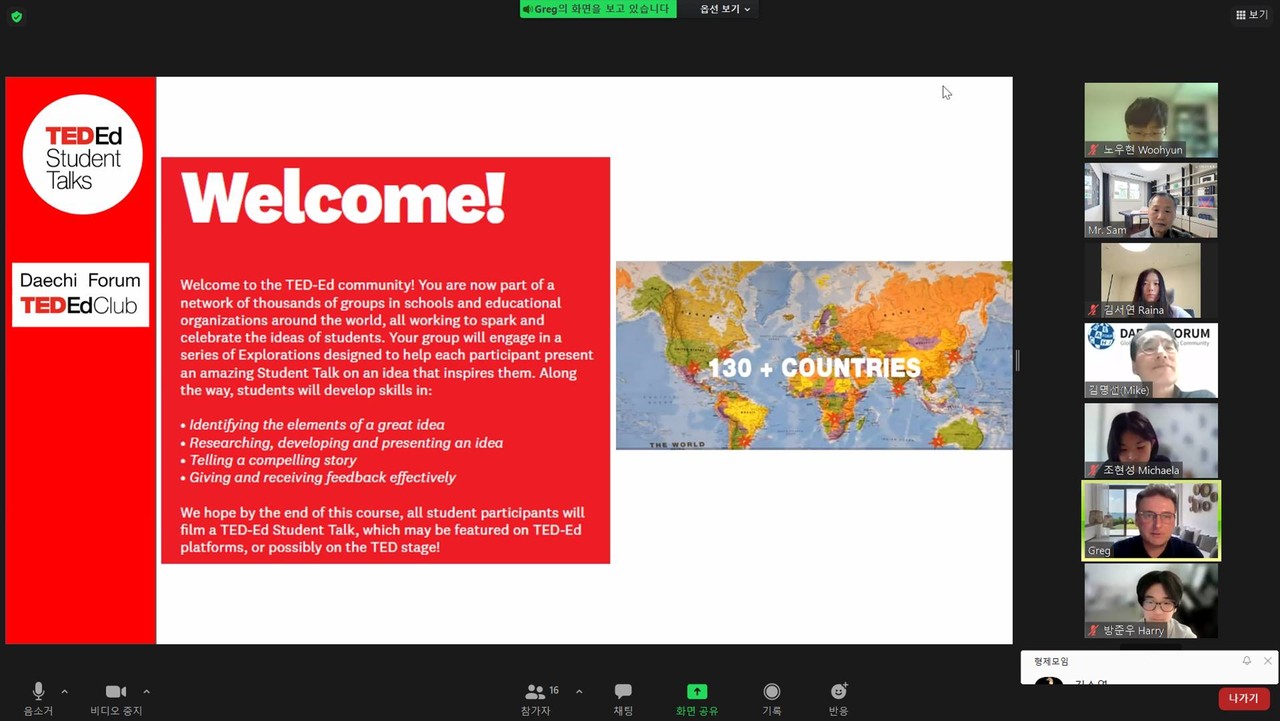Click the muted mic icon on Raina
Viewport: 1280px width, 721px height.
(1094, 310)
